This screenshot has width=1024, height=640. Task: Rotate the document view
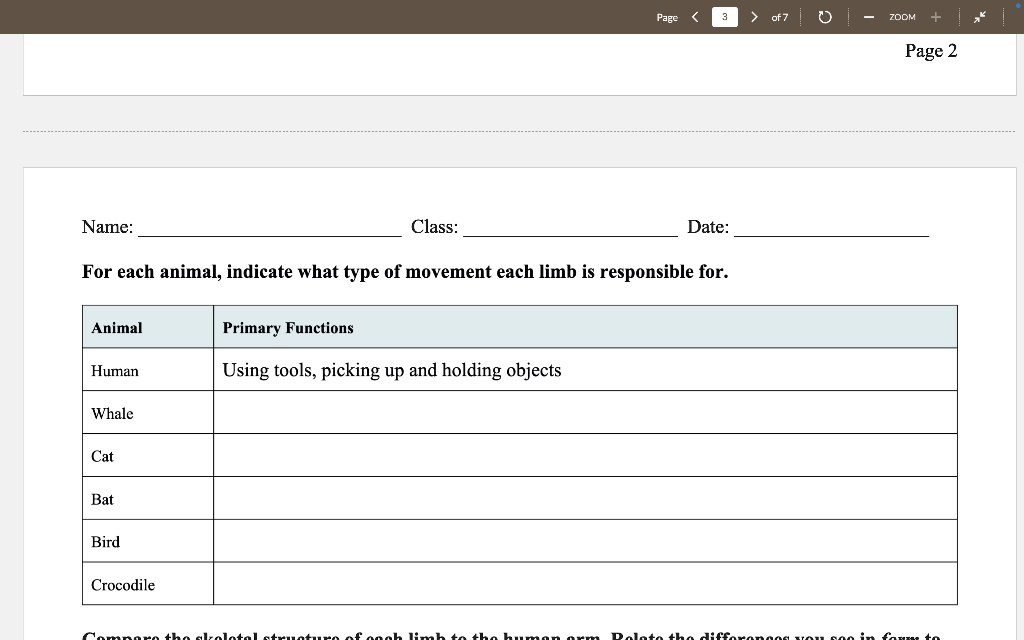click(x=824, y=17)
